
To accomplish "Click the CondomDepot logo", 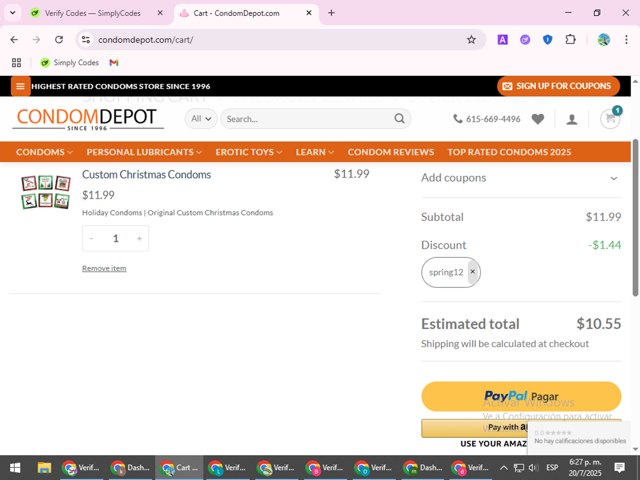I will coord(87,119).
